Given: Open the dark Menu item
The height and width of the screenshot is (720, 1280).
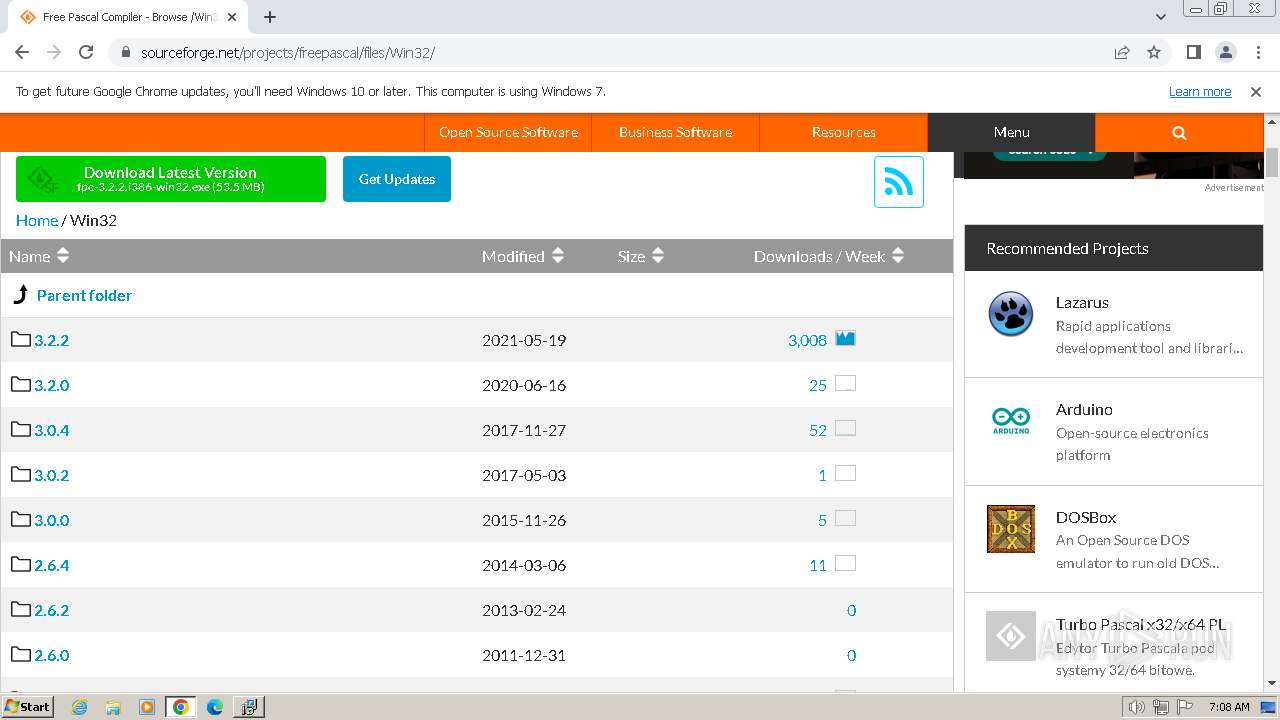Looking at the screenshot, I should (1011, 132).
